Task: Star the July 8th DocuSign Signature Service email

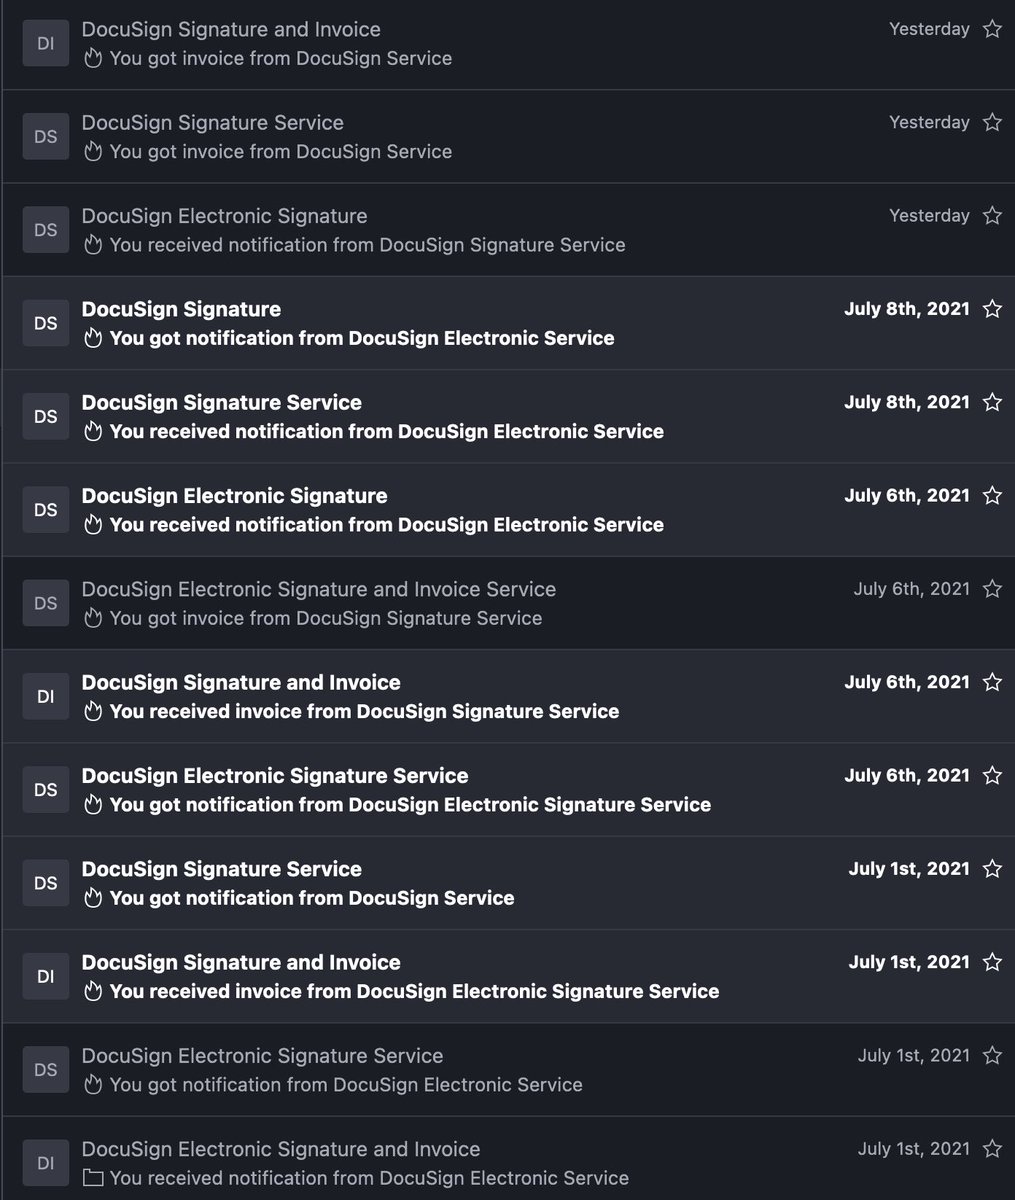Action: point(992,402)
